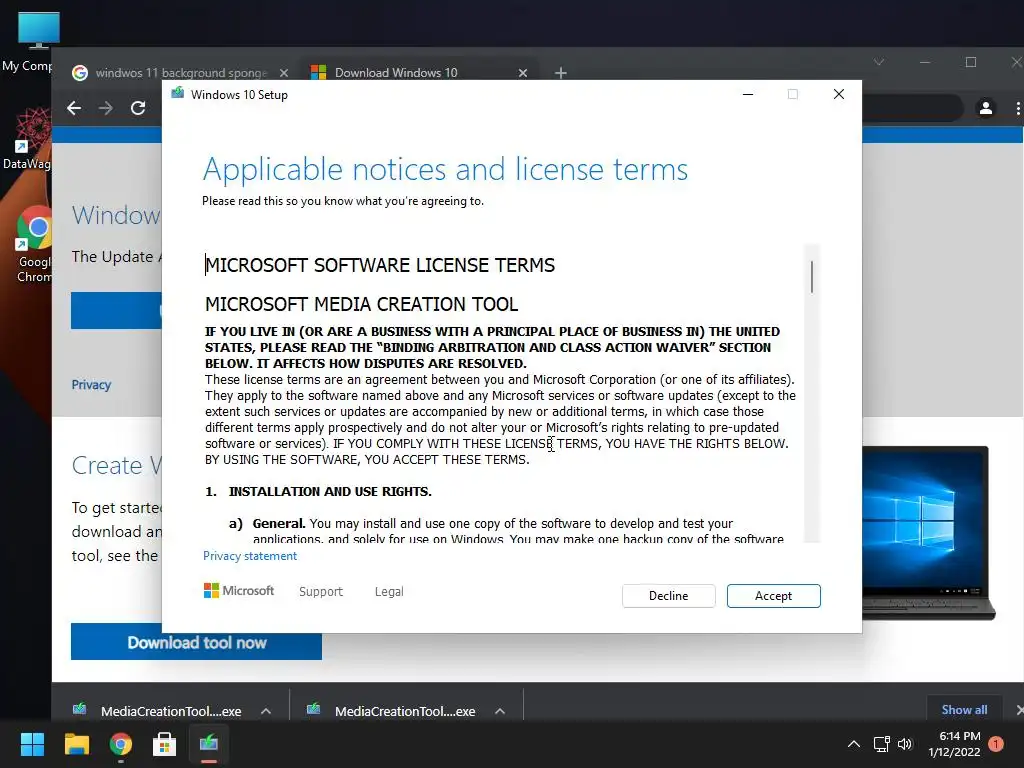The width and height of the screenshot is (1024, 768).
Task: Minimize the Windows 10 Setup window
Action: point(748,94)
